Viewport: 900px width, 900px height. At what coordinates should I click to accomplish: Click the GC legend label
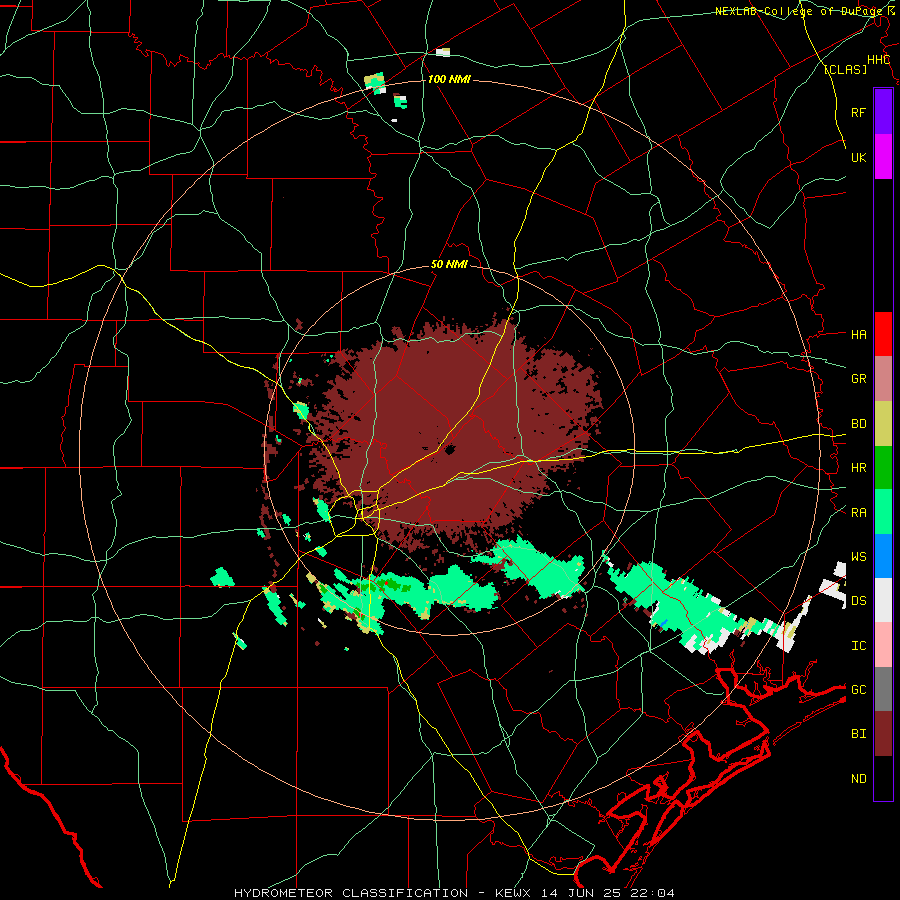[x=858, y=690]
